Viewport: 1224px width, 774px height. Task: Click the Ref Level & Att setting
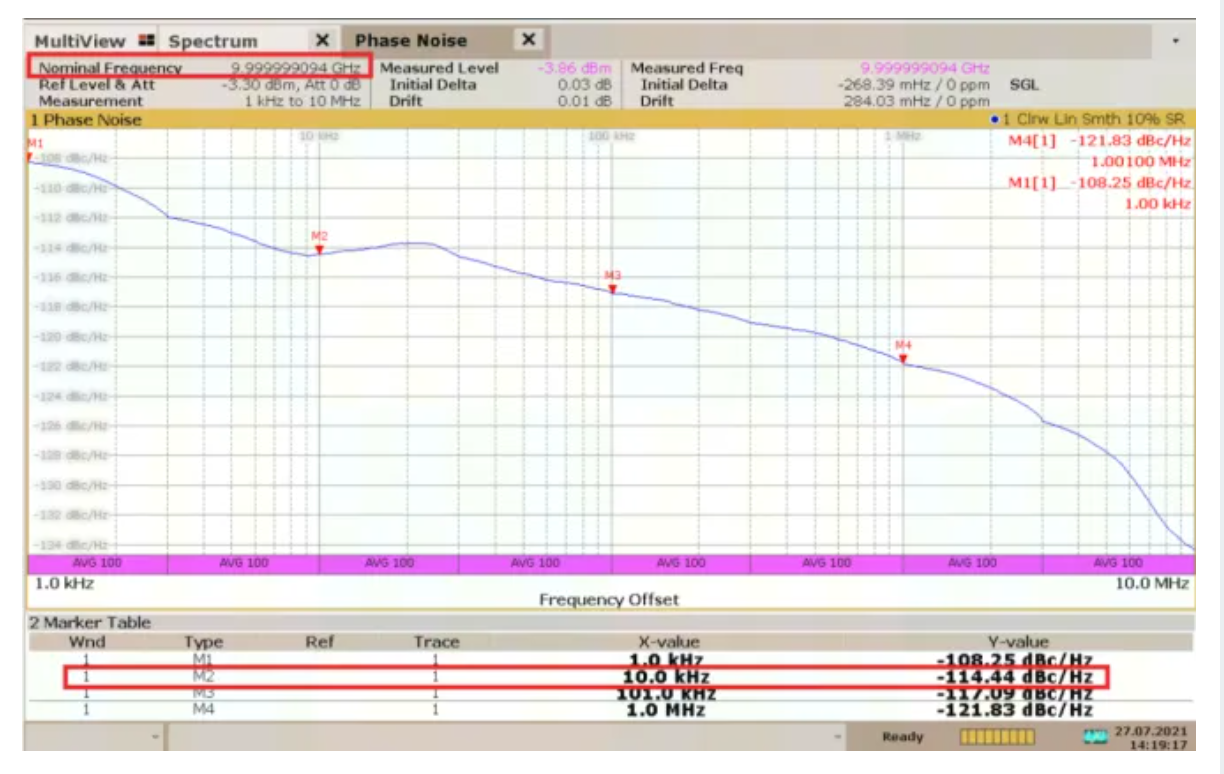click(x=96, y=85)
